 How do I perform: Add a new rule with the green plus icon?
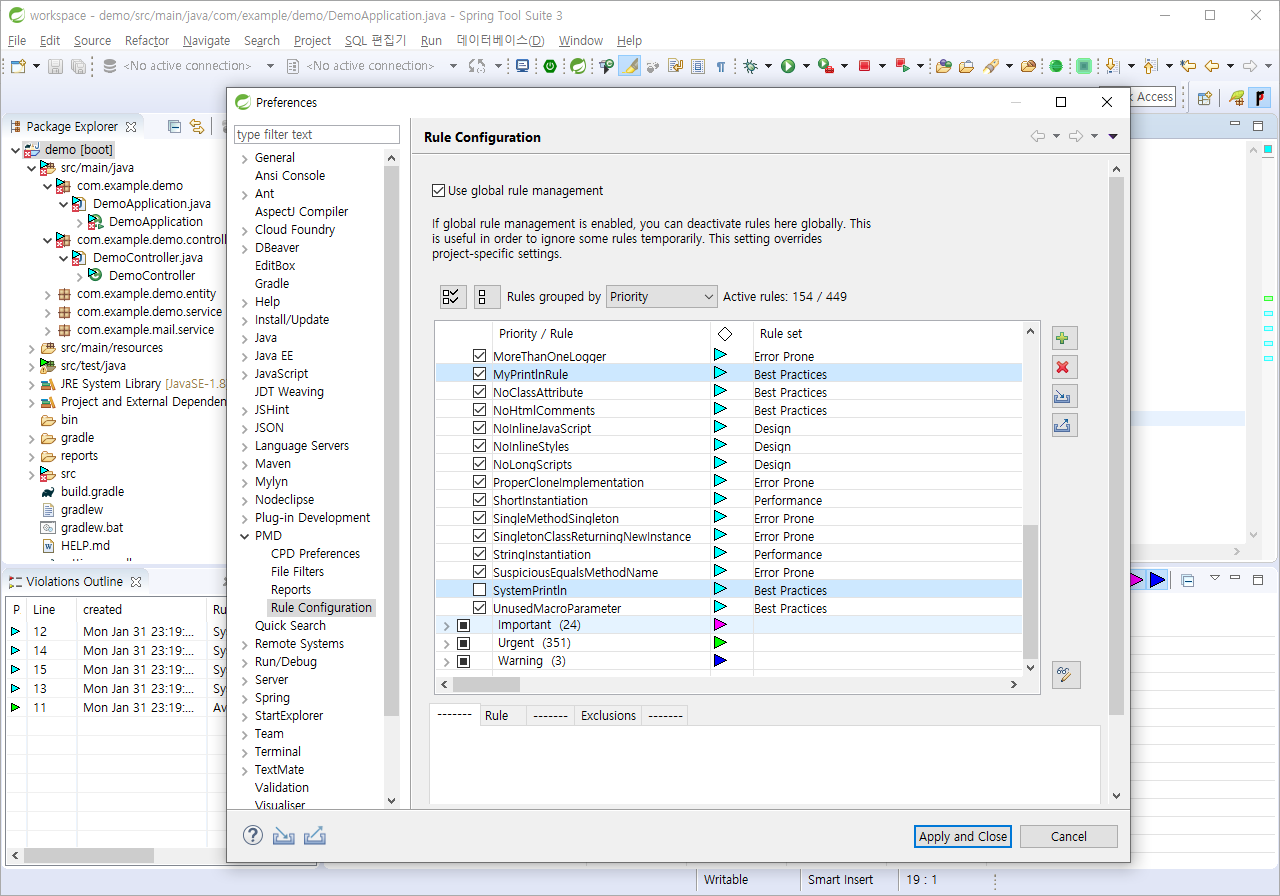(x=1064, y=338)
